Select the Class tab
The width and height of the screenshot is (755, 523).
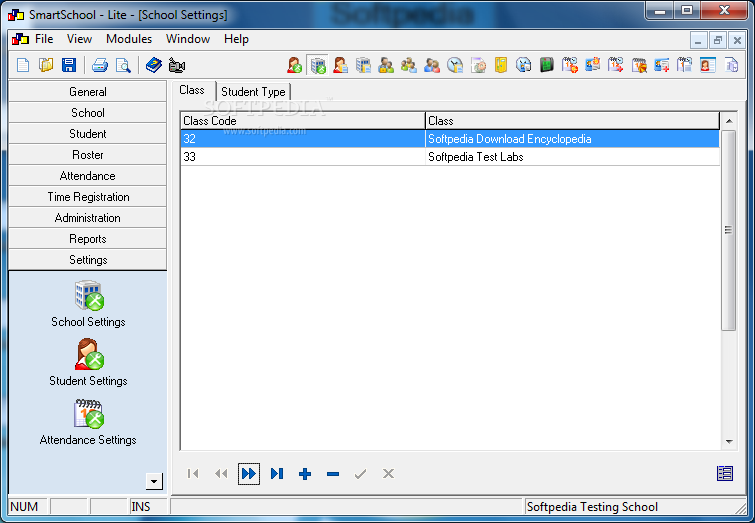[x=192, y=90]
